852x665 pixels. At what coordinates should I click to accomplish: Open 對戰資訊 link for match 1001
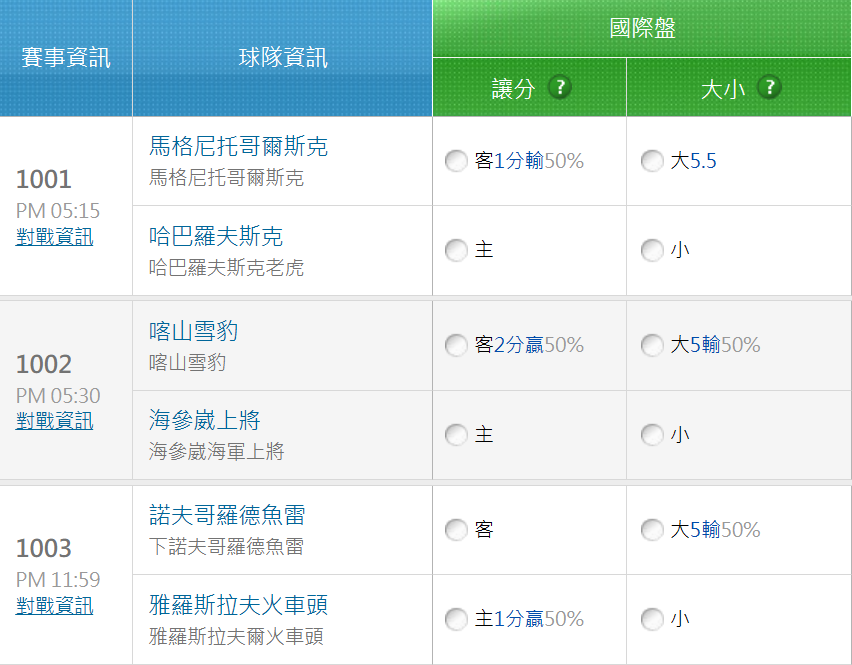coord(55,237)
